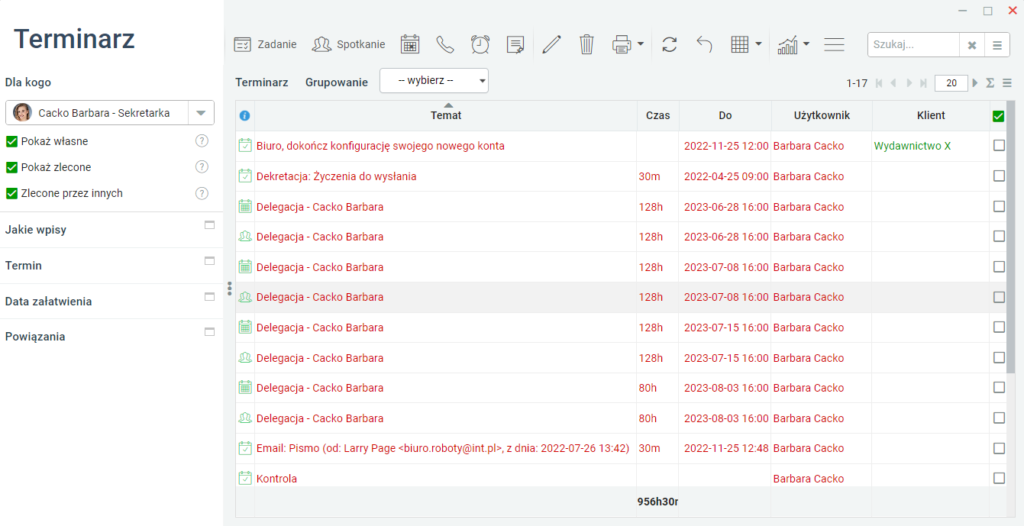Open search options menu icon
Image resolution: width=1024 pixels, height=526 pixels.
pyautogui.click(x=997, y=45)
